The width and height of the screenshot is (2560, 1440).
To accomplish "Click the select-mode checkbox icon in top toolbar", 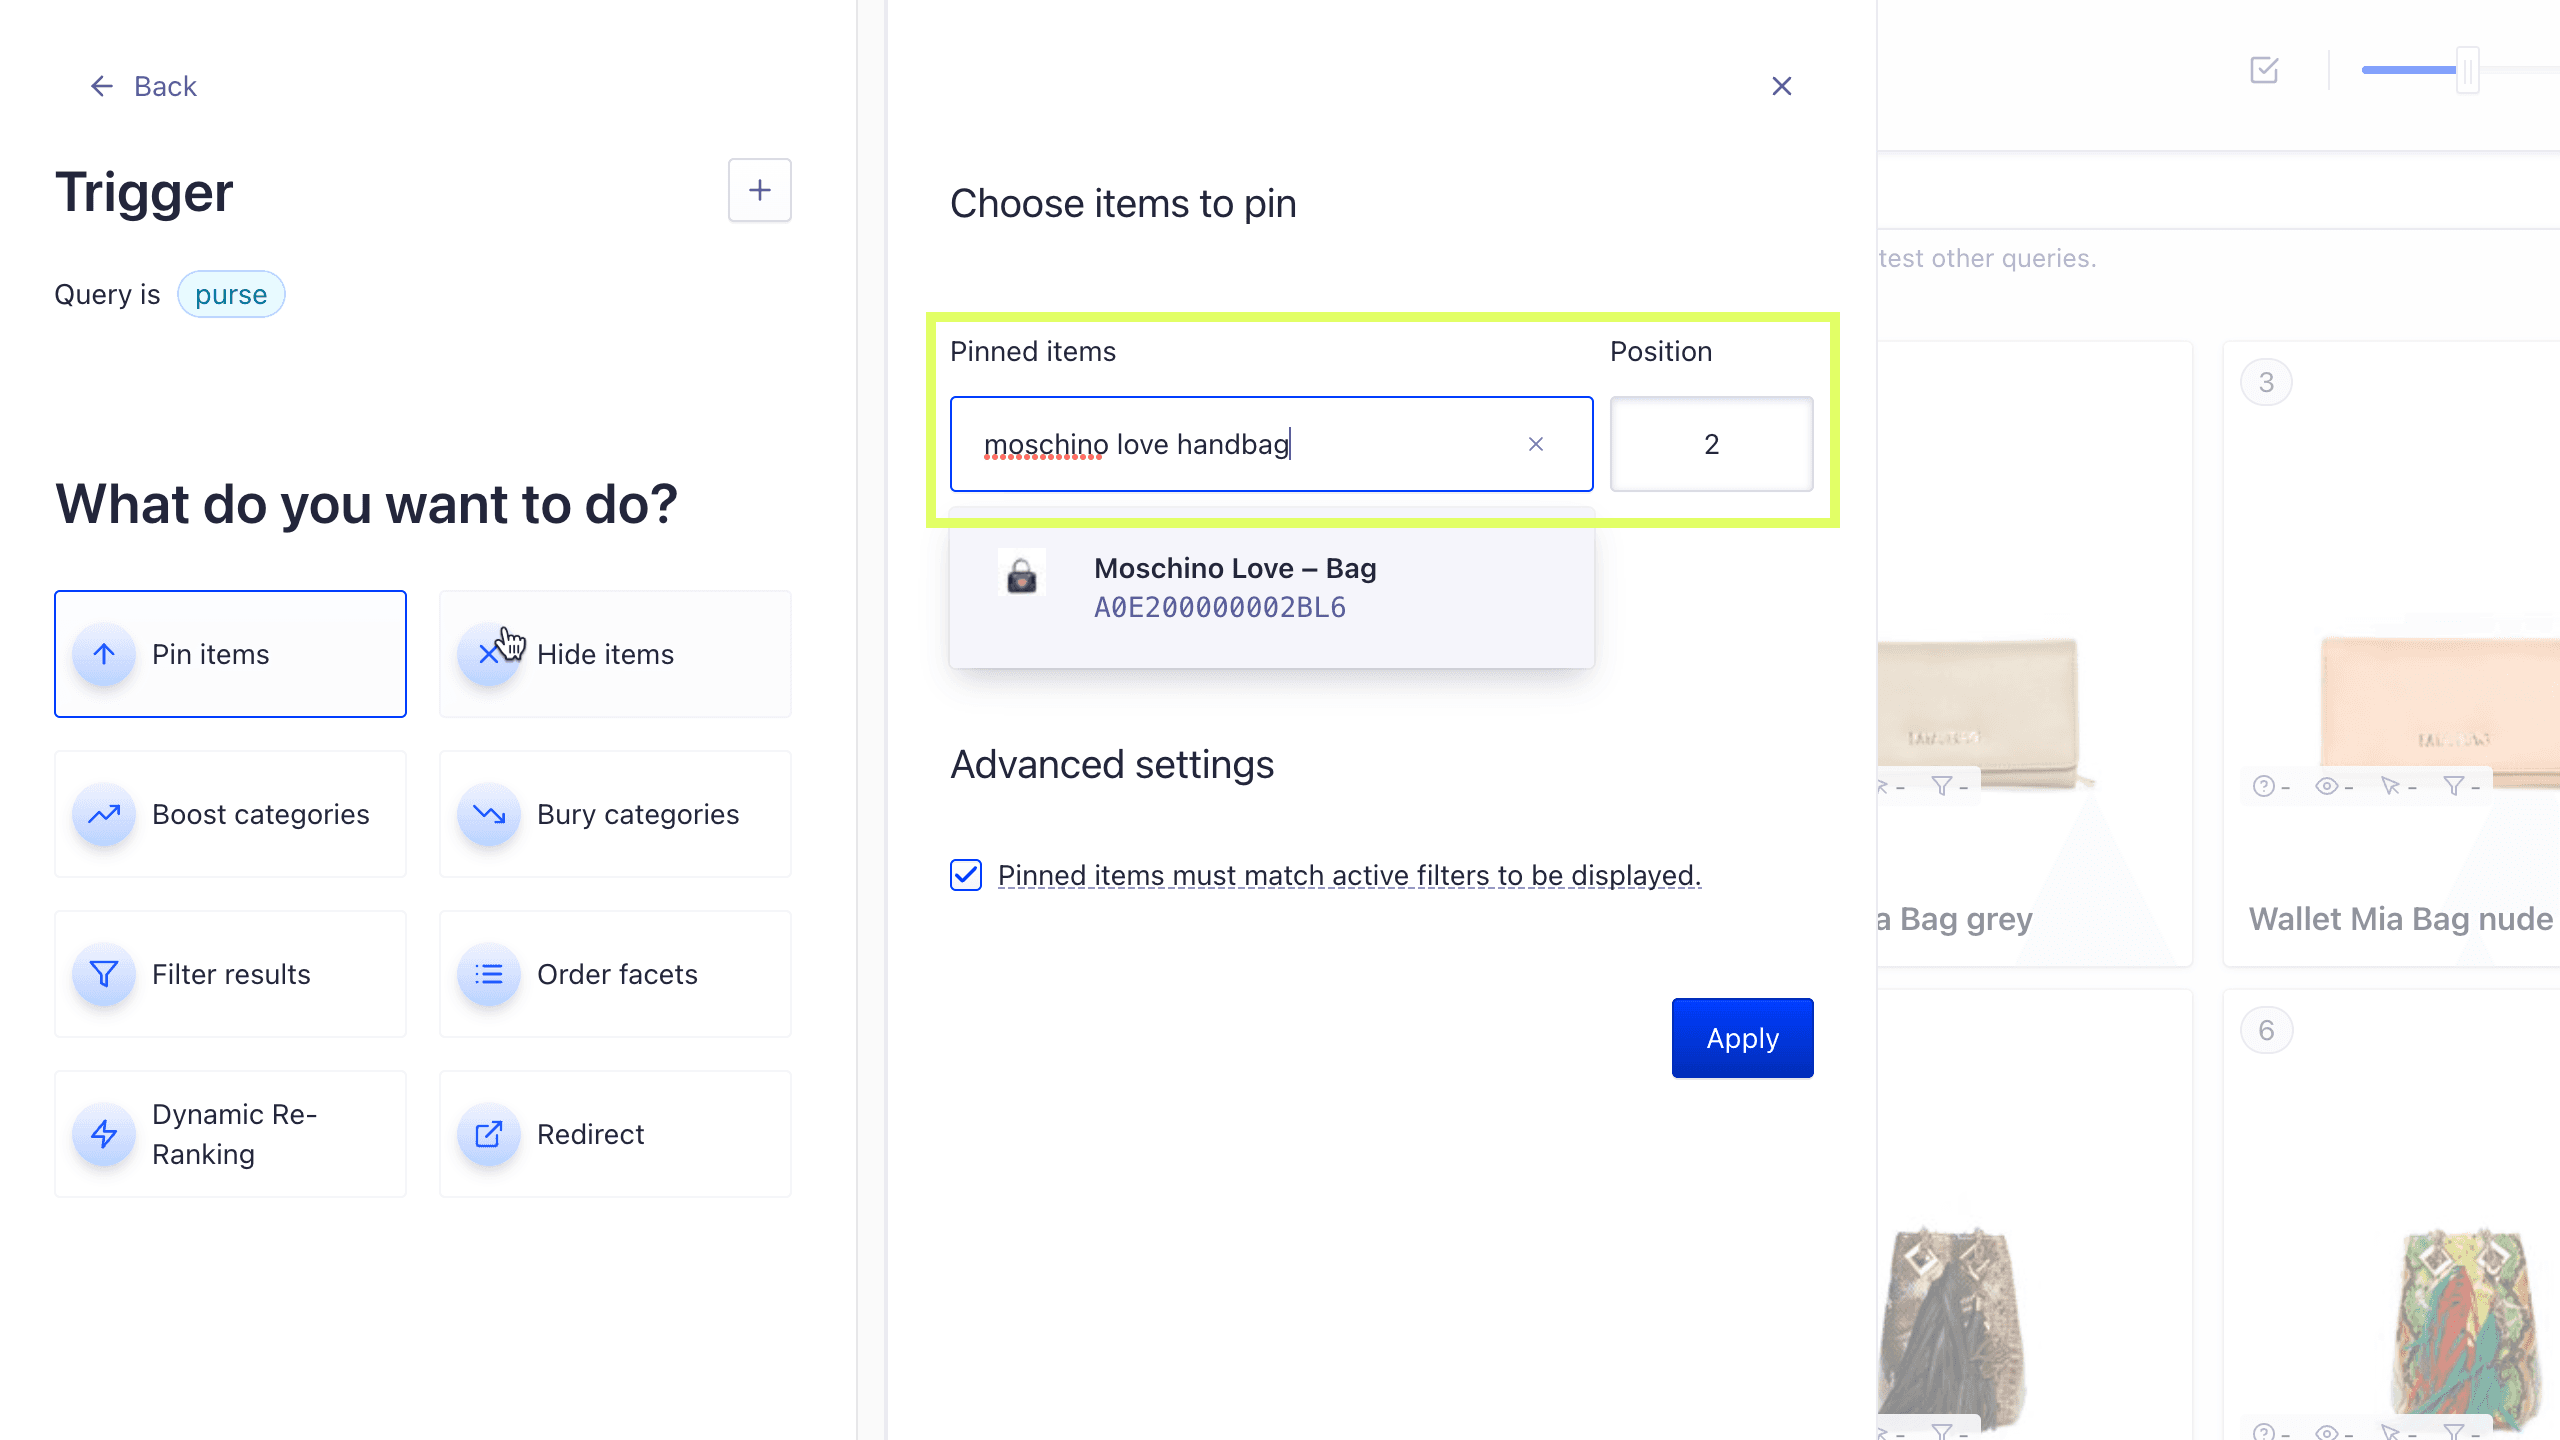I will point(2264,70).
